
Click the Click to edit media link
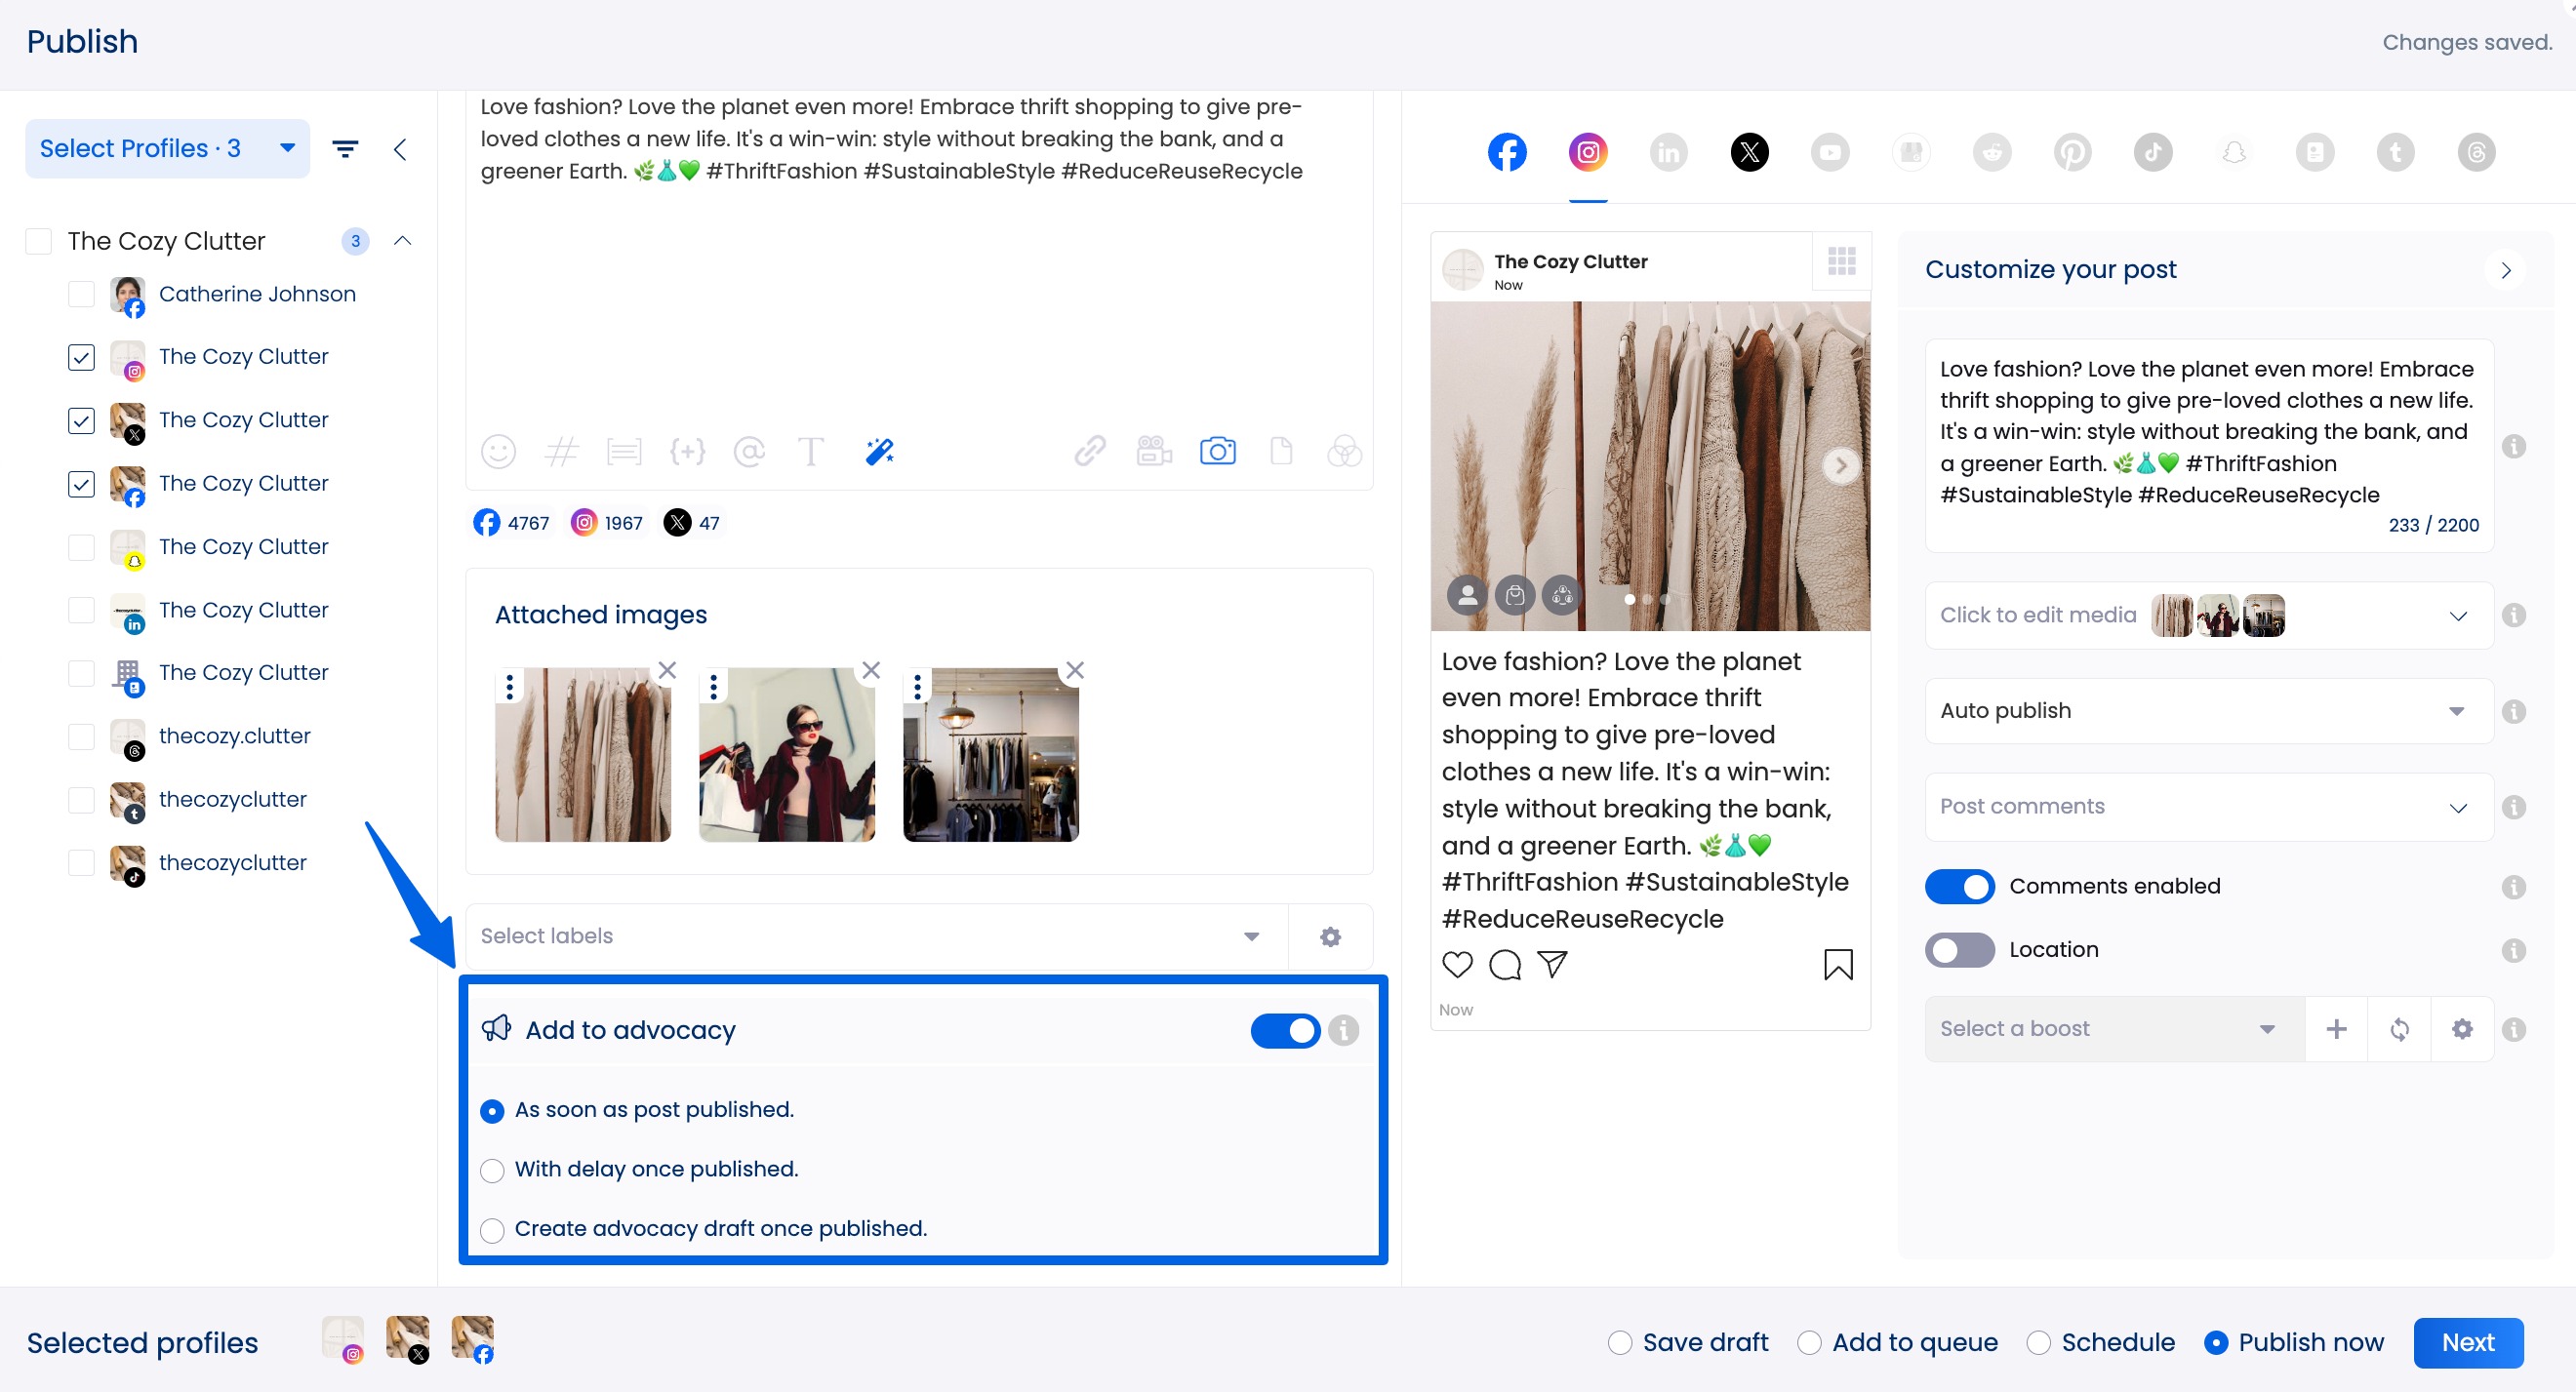(x=2038, y=614)
